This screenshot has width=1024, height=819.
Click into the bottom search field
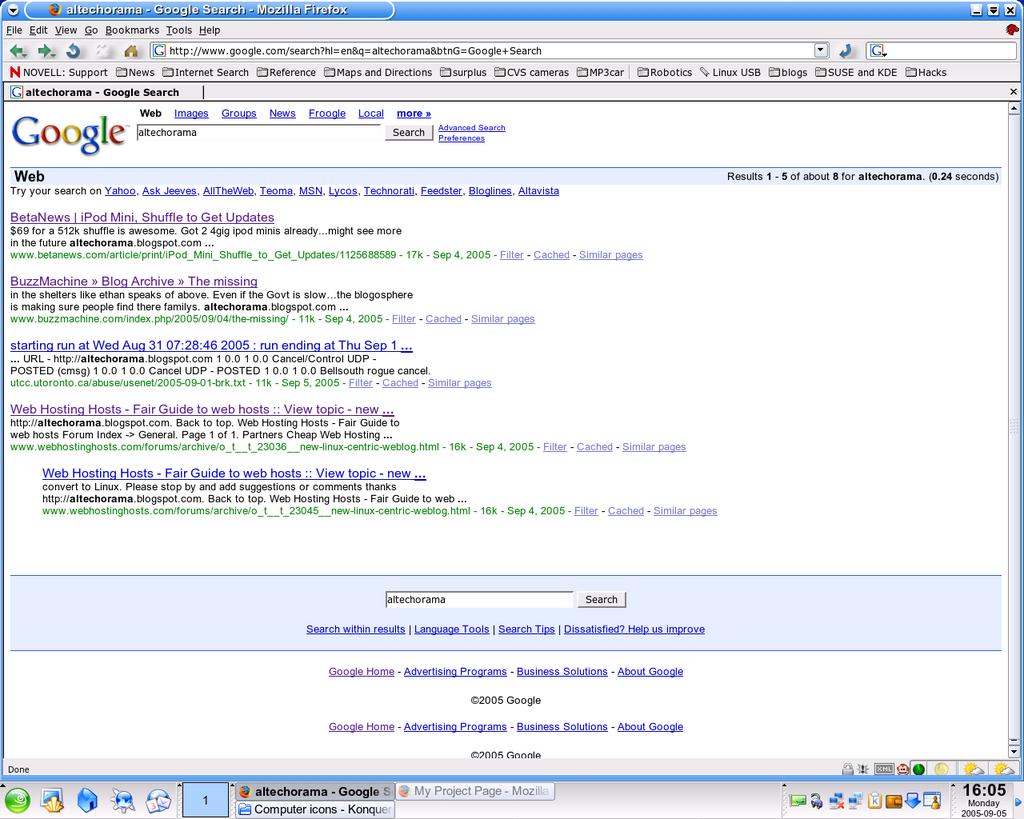point(479,600)
